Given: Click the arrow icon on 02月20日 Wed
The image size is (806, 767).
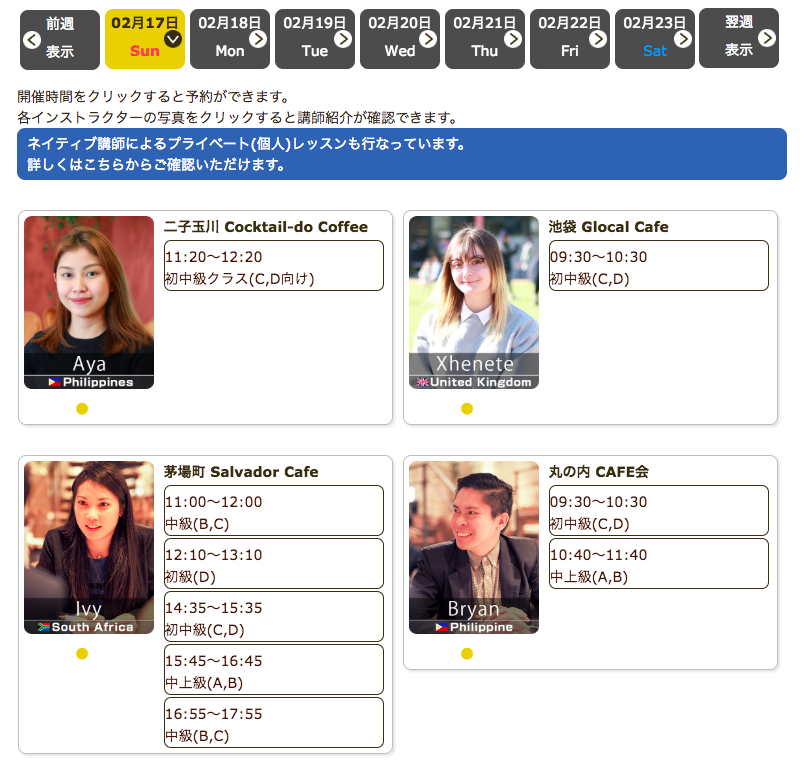Looking at the screenshot, I should [428, 39].
